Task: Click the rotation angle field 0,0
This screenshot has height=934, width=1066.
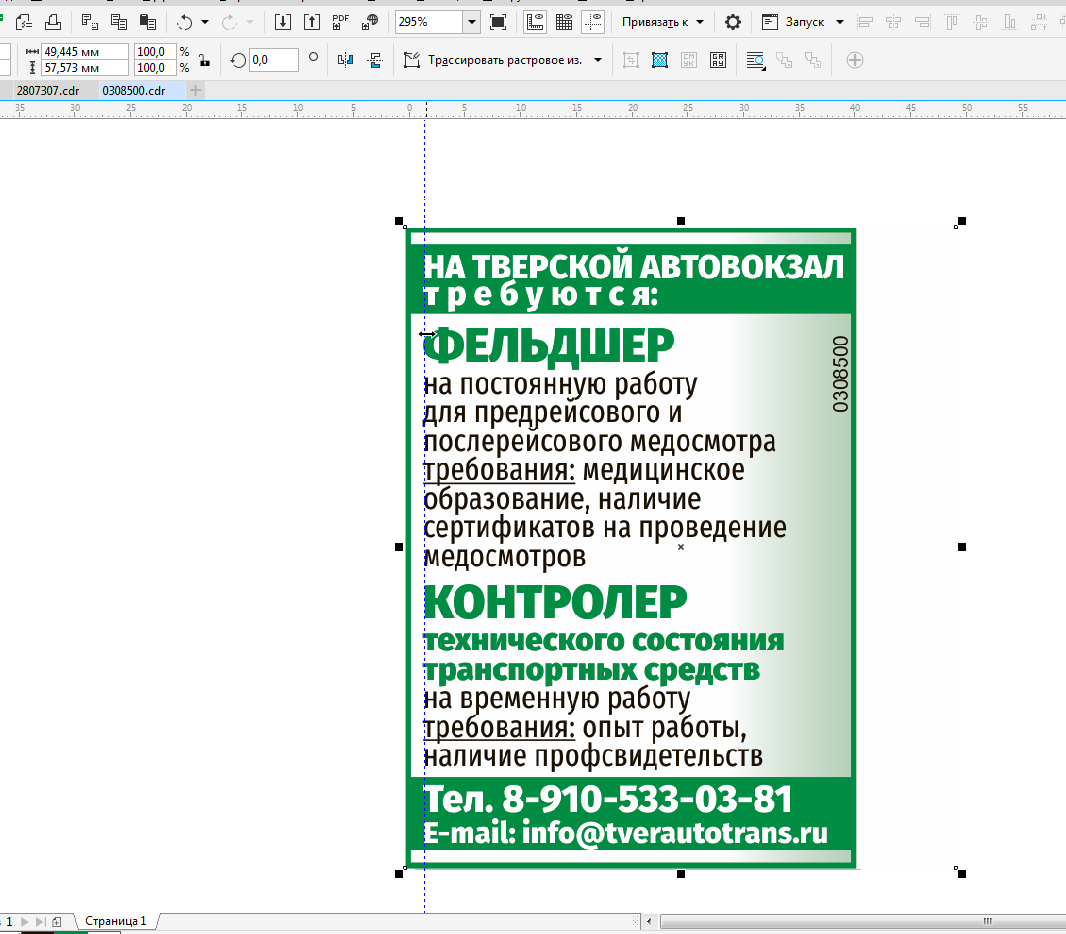Action: 274,60
